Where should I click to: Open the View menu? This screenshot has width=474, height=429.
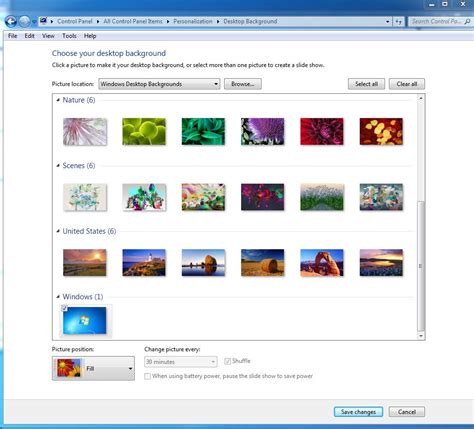tap(48, 36)
